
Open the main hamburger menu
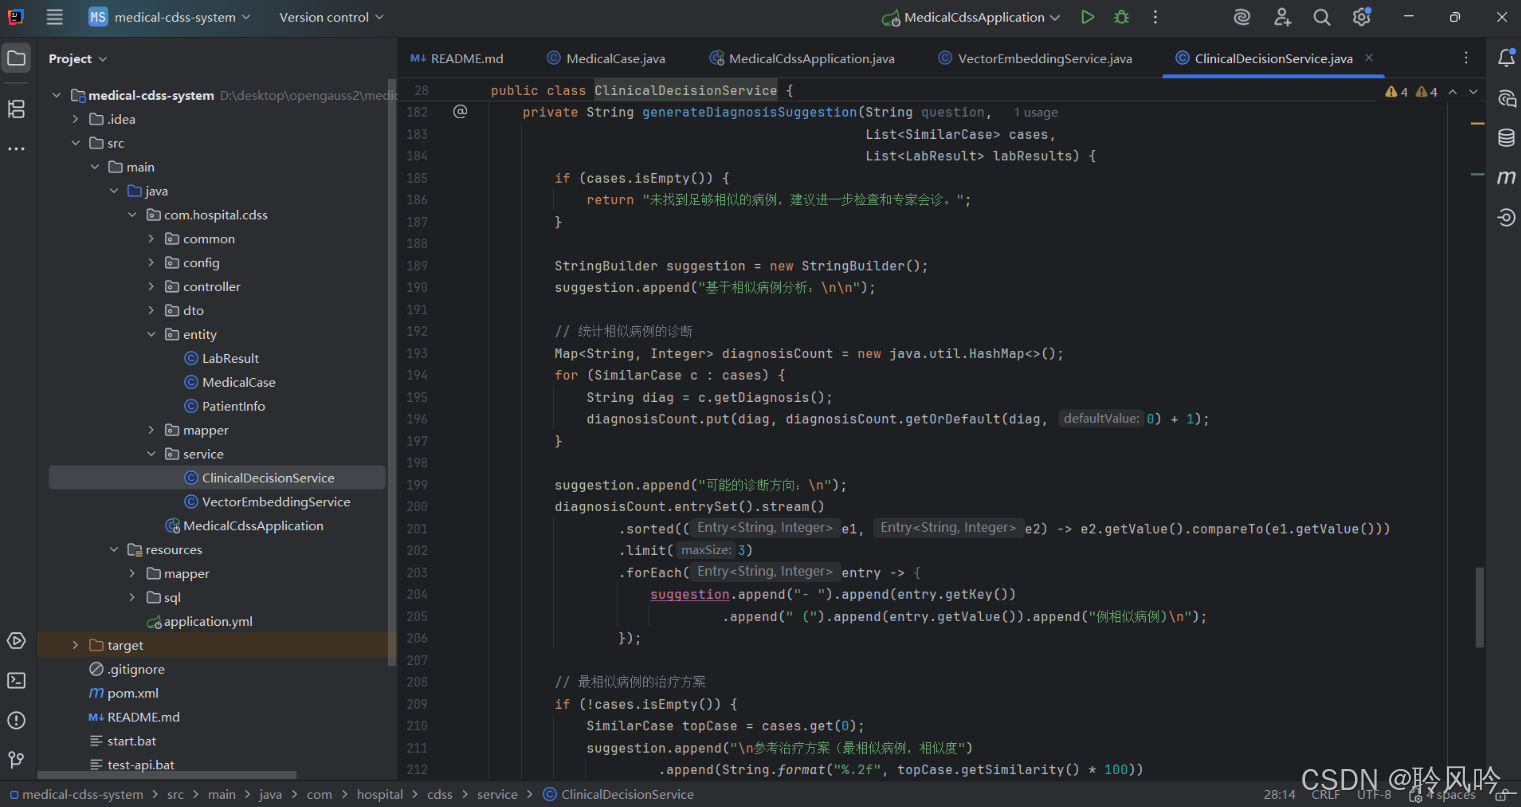[x=55, y=17]
